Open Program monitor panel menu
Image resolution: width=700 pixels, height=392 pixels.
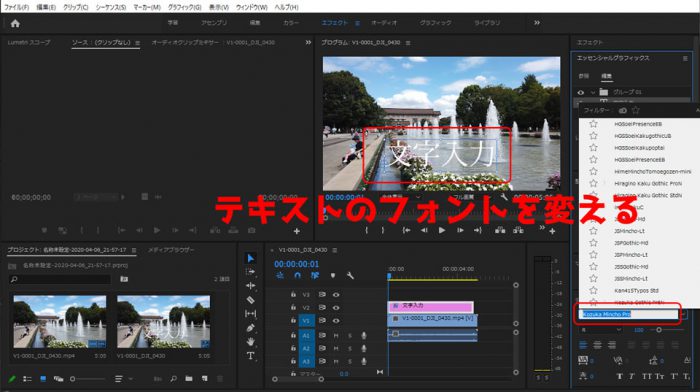[x=408, y=43]
